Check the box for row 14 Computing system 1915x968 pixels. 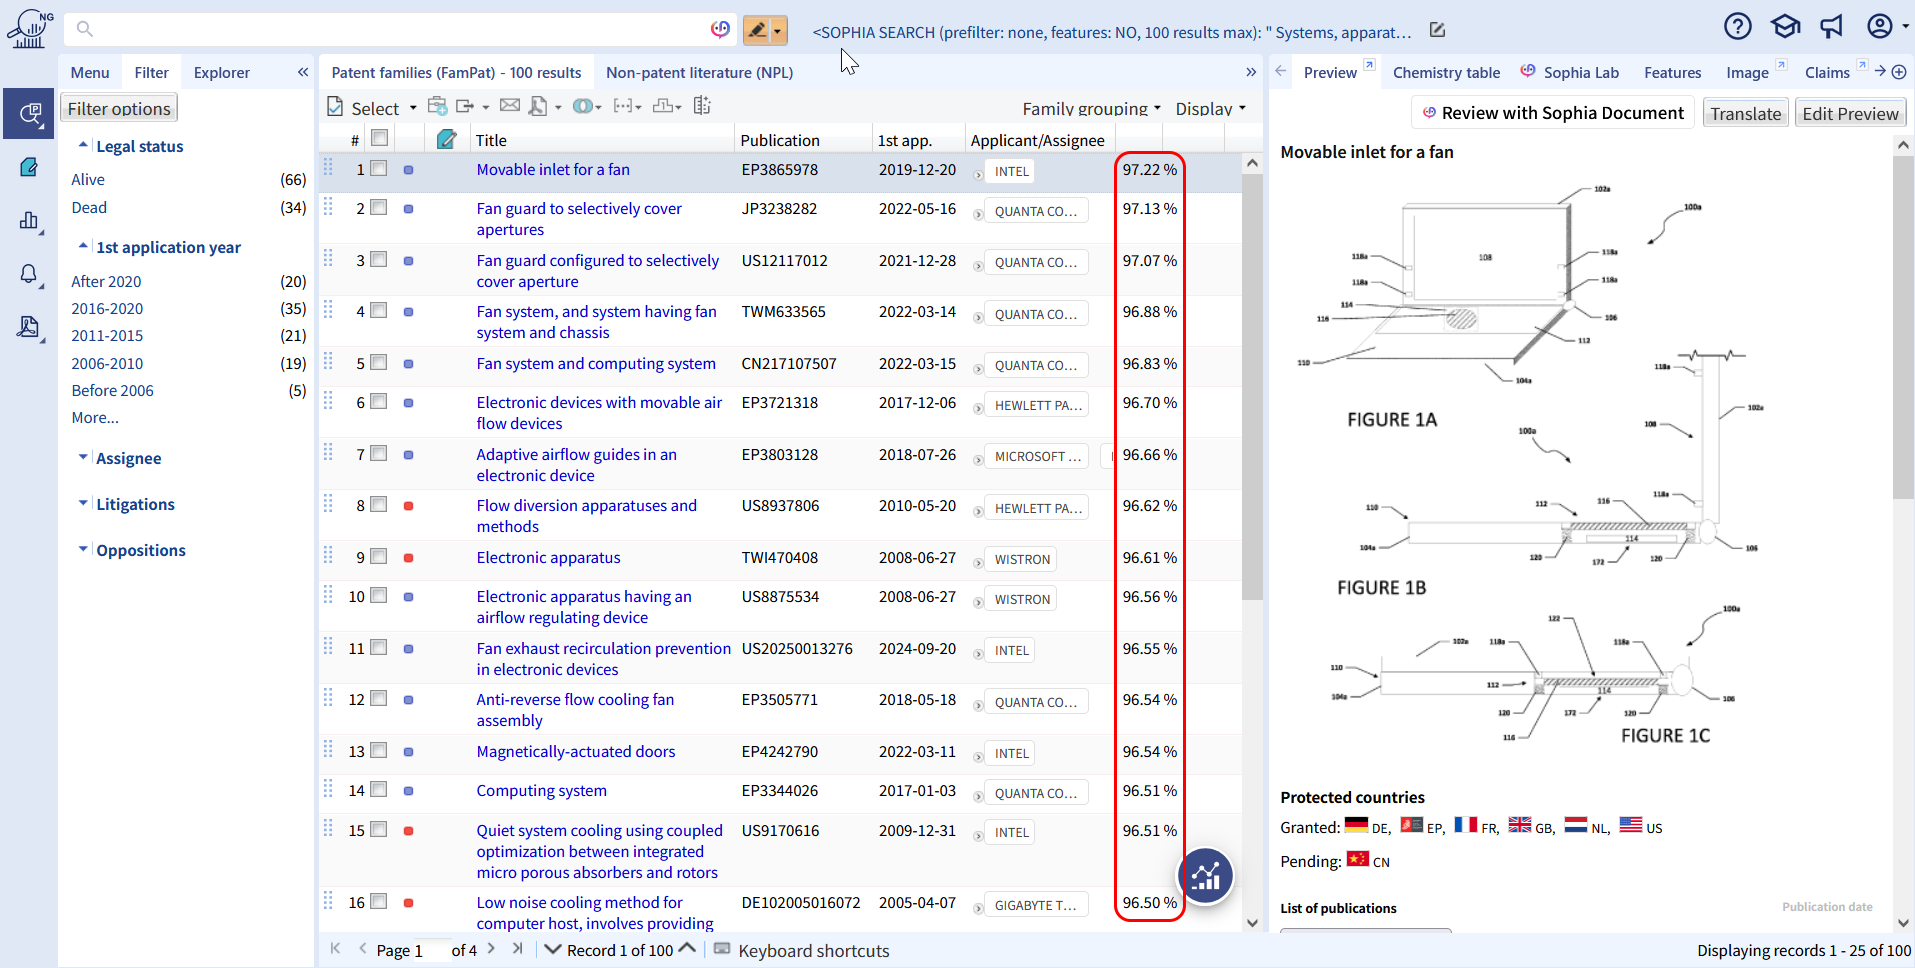click(378, 789)
